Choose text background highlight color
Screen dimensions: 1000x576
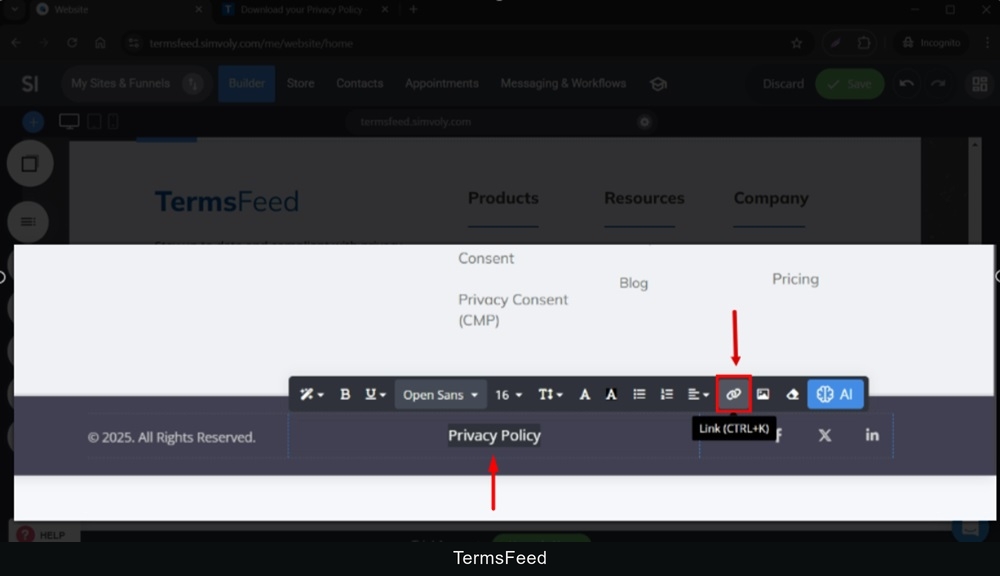point(611,395)
